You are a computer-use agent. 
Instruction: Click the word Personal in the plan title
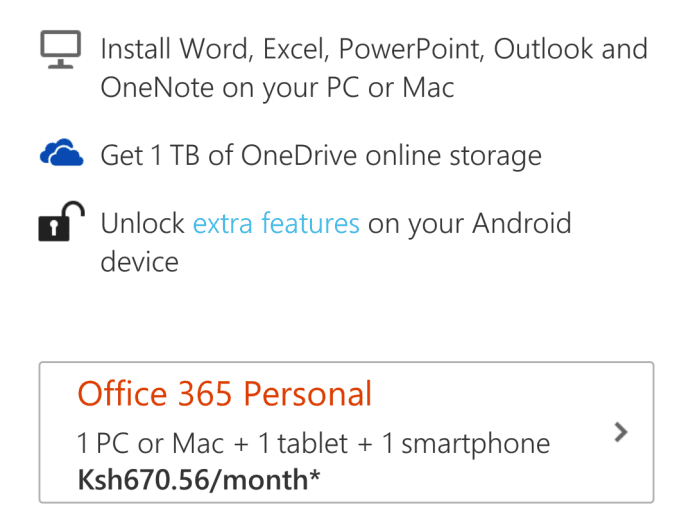pos(308,393)
